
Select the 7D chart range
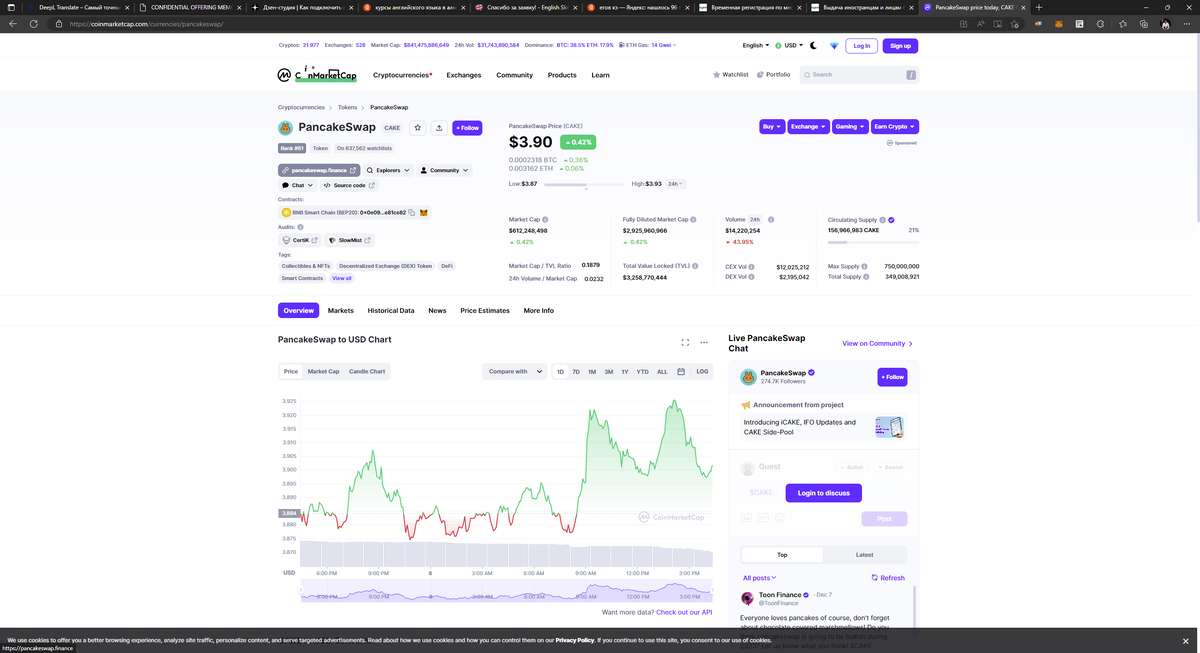576,371
